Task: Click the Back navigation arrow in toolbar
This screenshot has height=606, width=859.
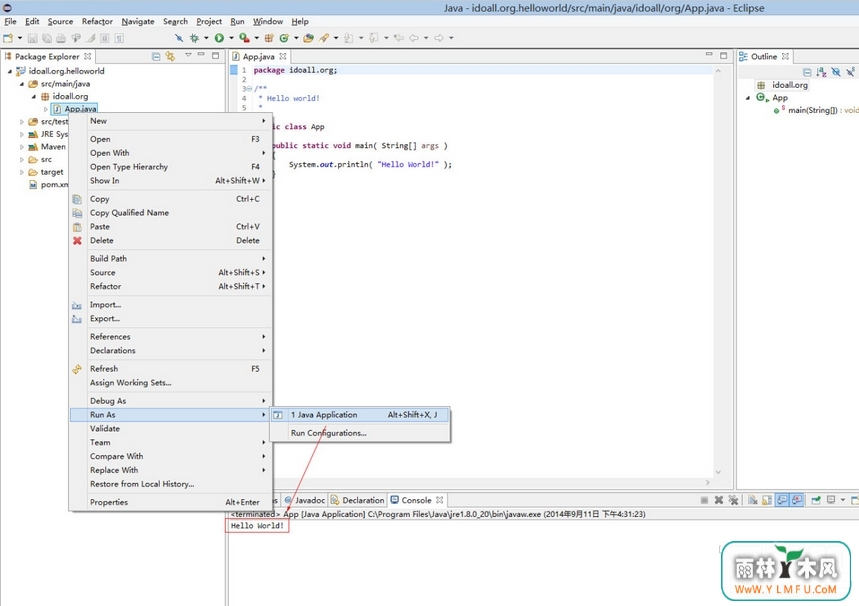Action: point(414,38)
